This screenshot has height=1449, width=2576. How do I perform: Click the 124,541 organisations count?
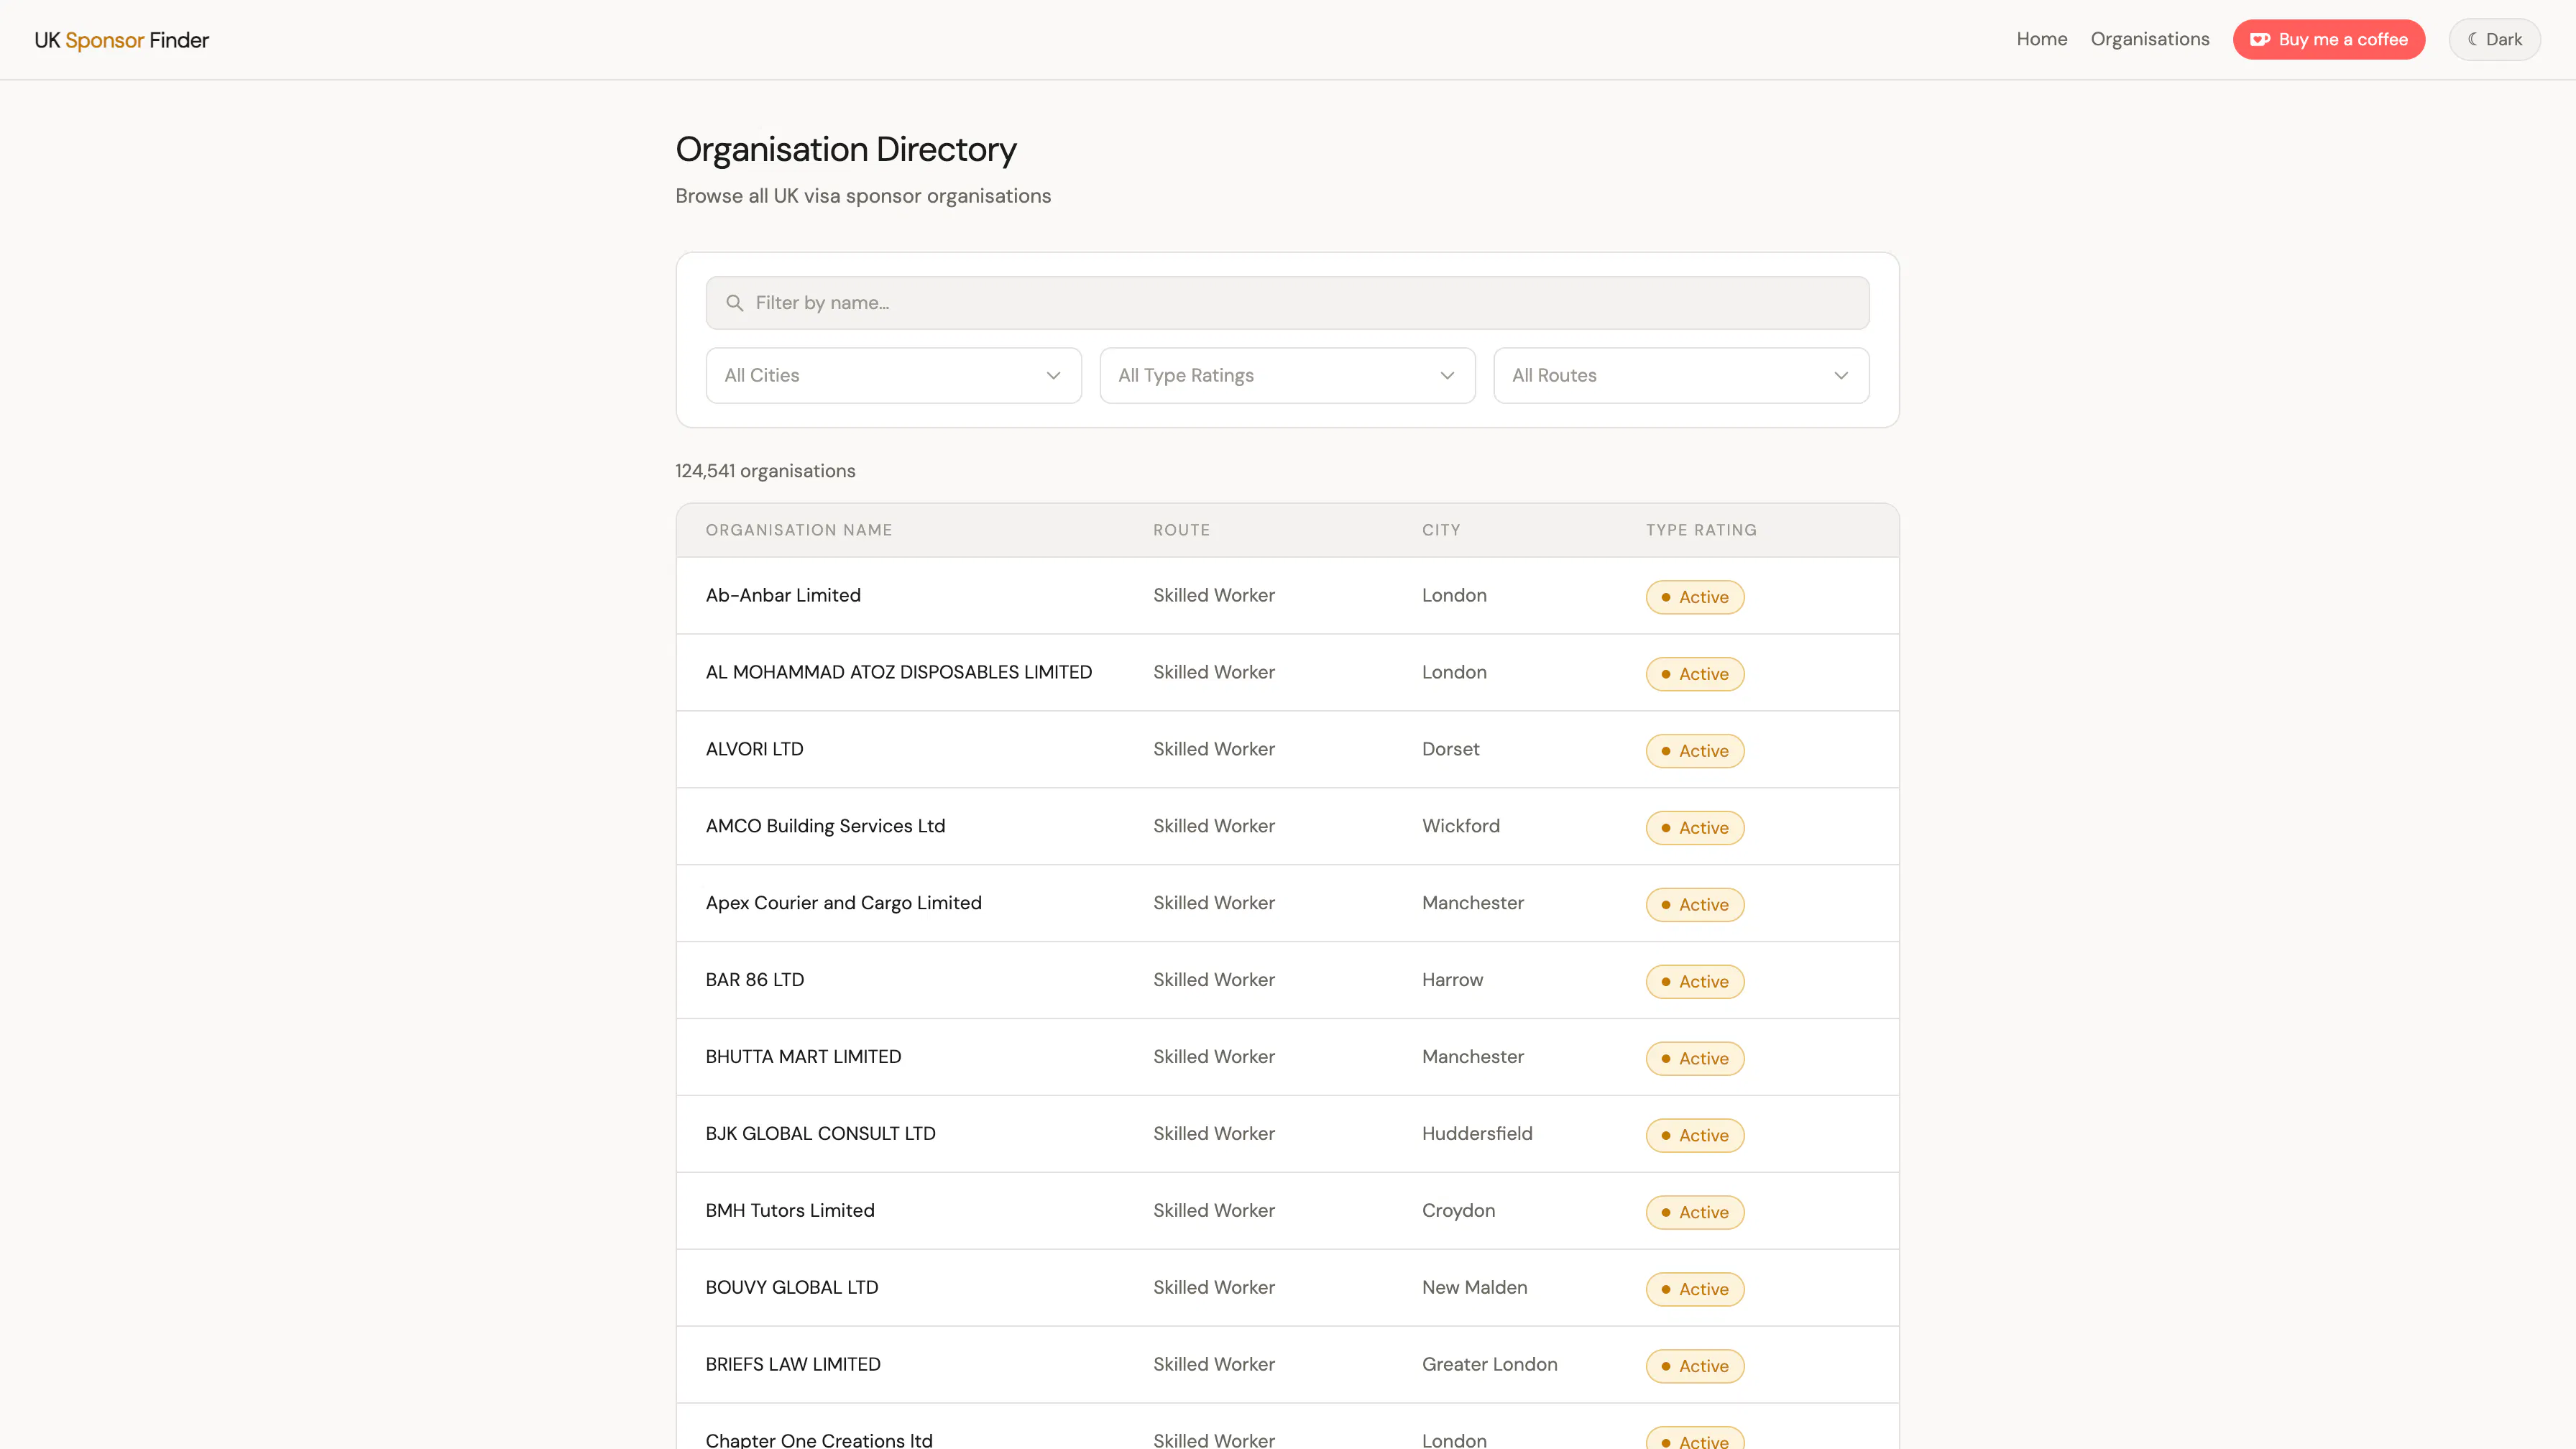coord(765,471)
